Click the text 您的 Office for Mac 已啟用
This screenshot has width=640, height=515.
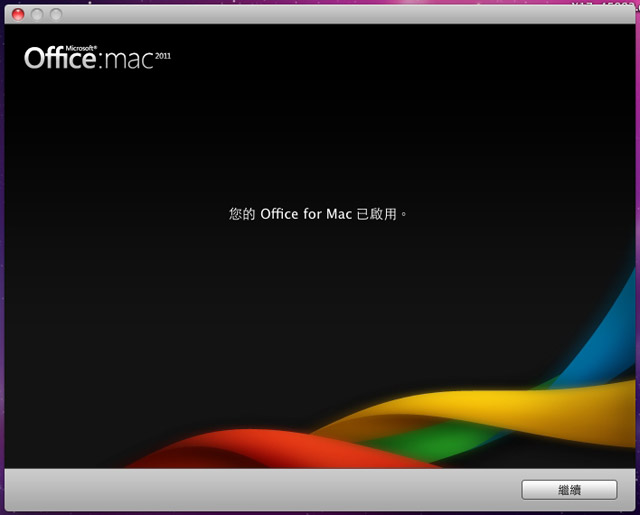click(317, 214)
